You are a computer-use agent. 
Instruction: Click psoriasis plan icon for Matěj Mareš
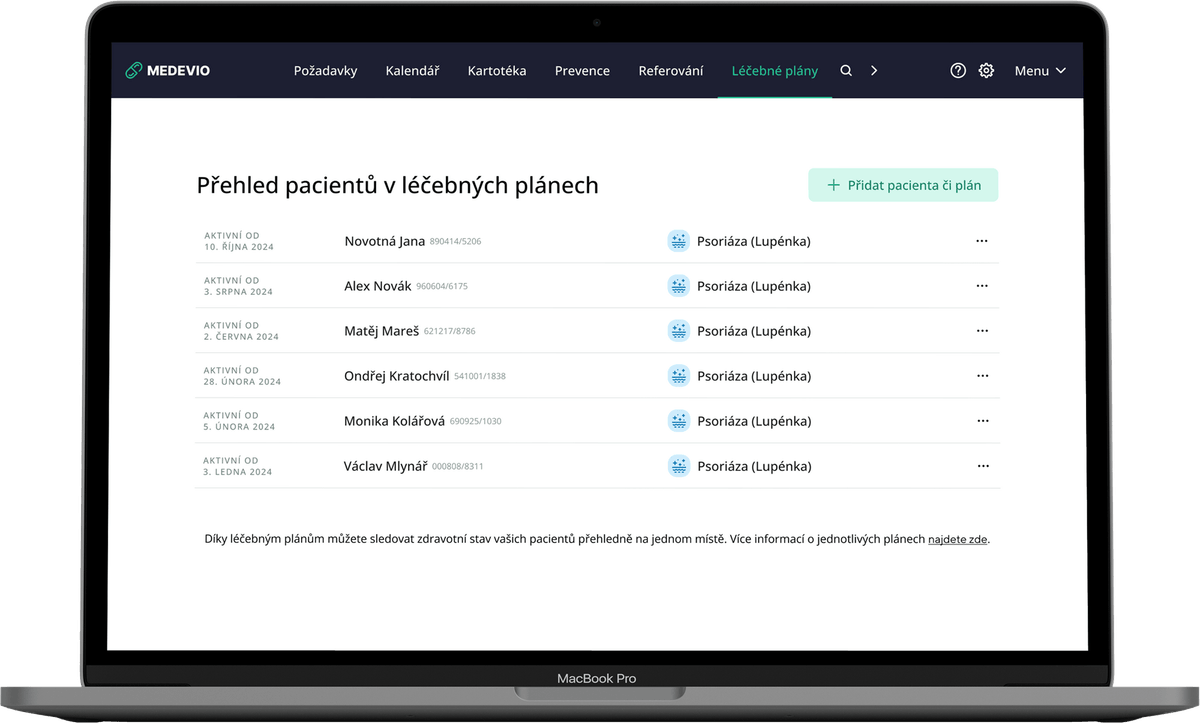[679, 331]
